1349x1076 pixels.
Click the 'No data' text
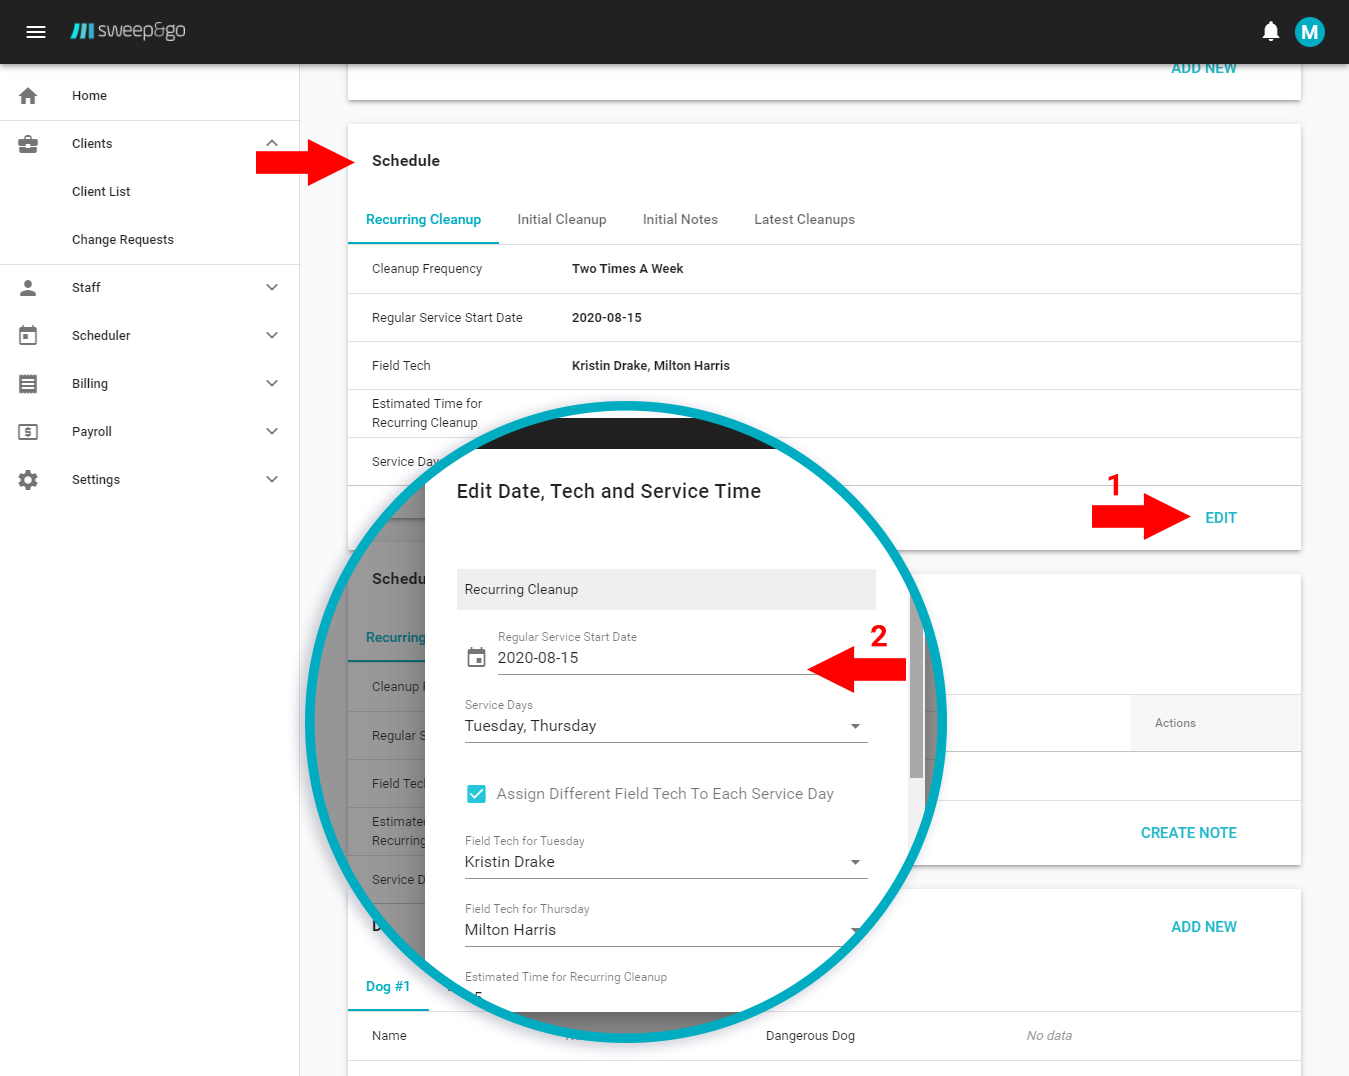tap(1049, 1036)
